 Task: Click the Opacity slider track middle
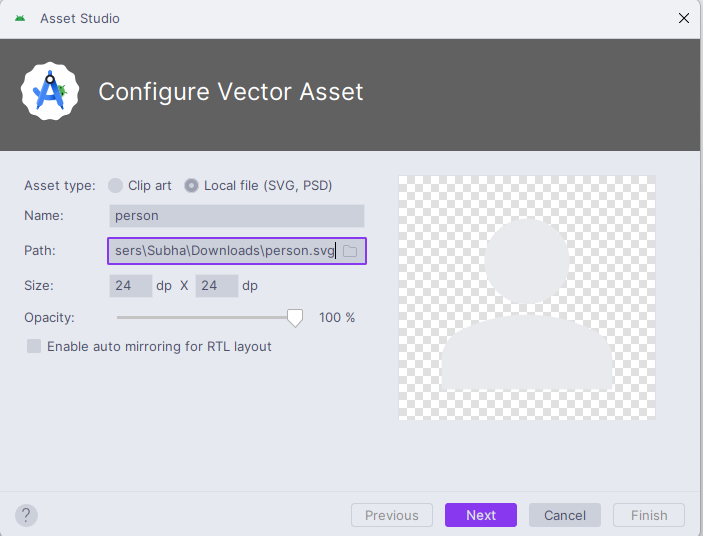[205, 317]
